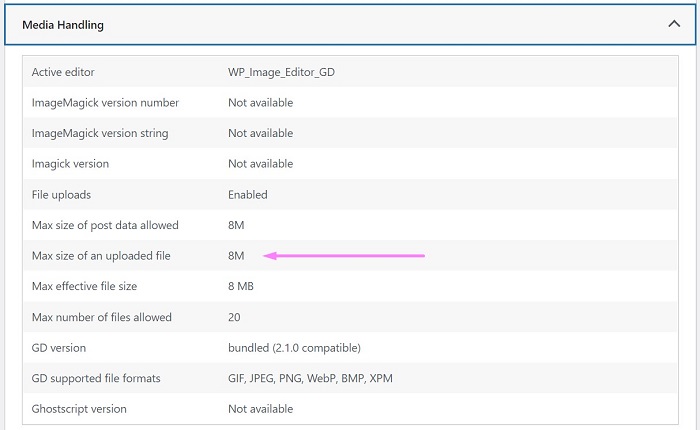Click the 8M value beside the pink arrow
This screenshot has height=430, width=700.
coord(236,256)
